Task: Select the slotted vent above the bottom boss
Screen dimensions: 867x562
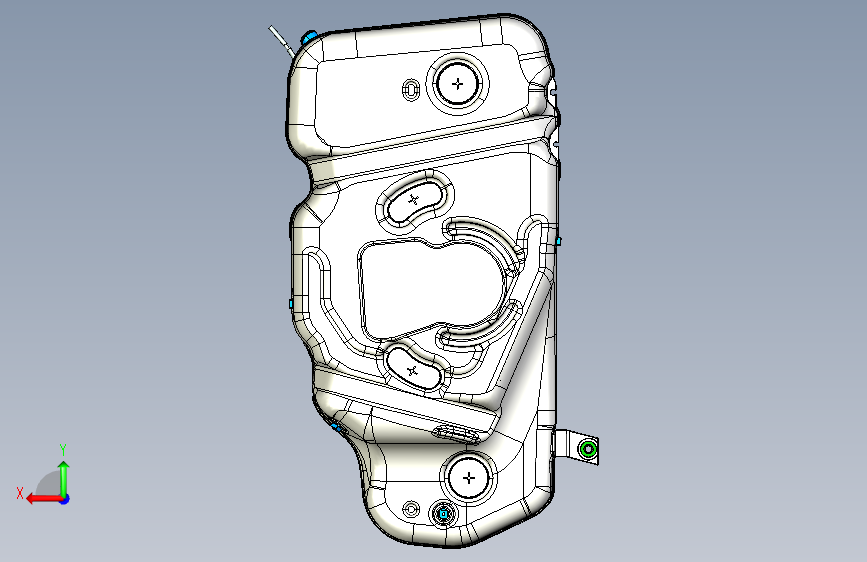Action: (455, 434)
